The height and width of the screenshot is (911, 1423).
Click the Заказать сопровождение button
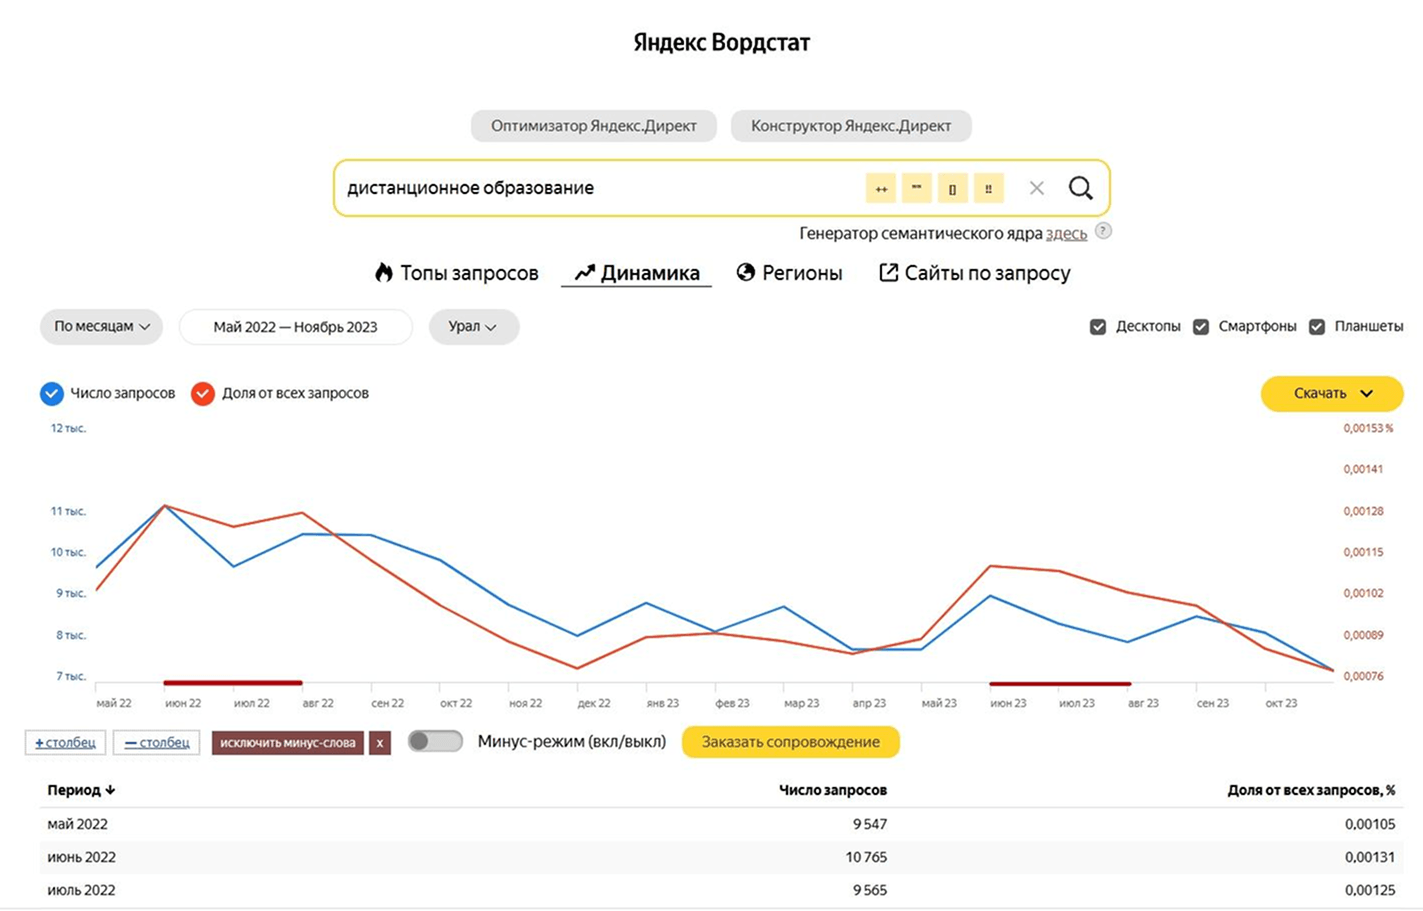coord(790,742)
